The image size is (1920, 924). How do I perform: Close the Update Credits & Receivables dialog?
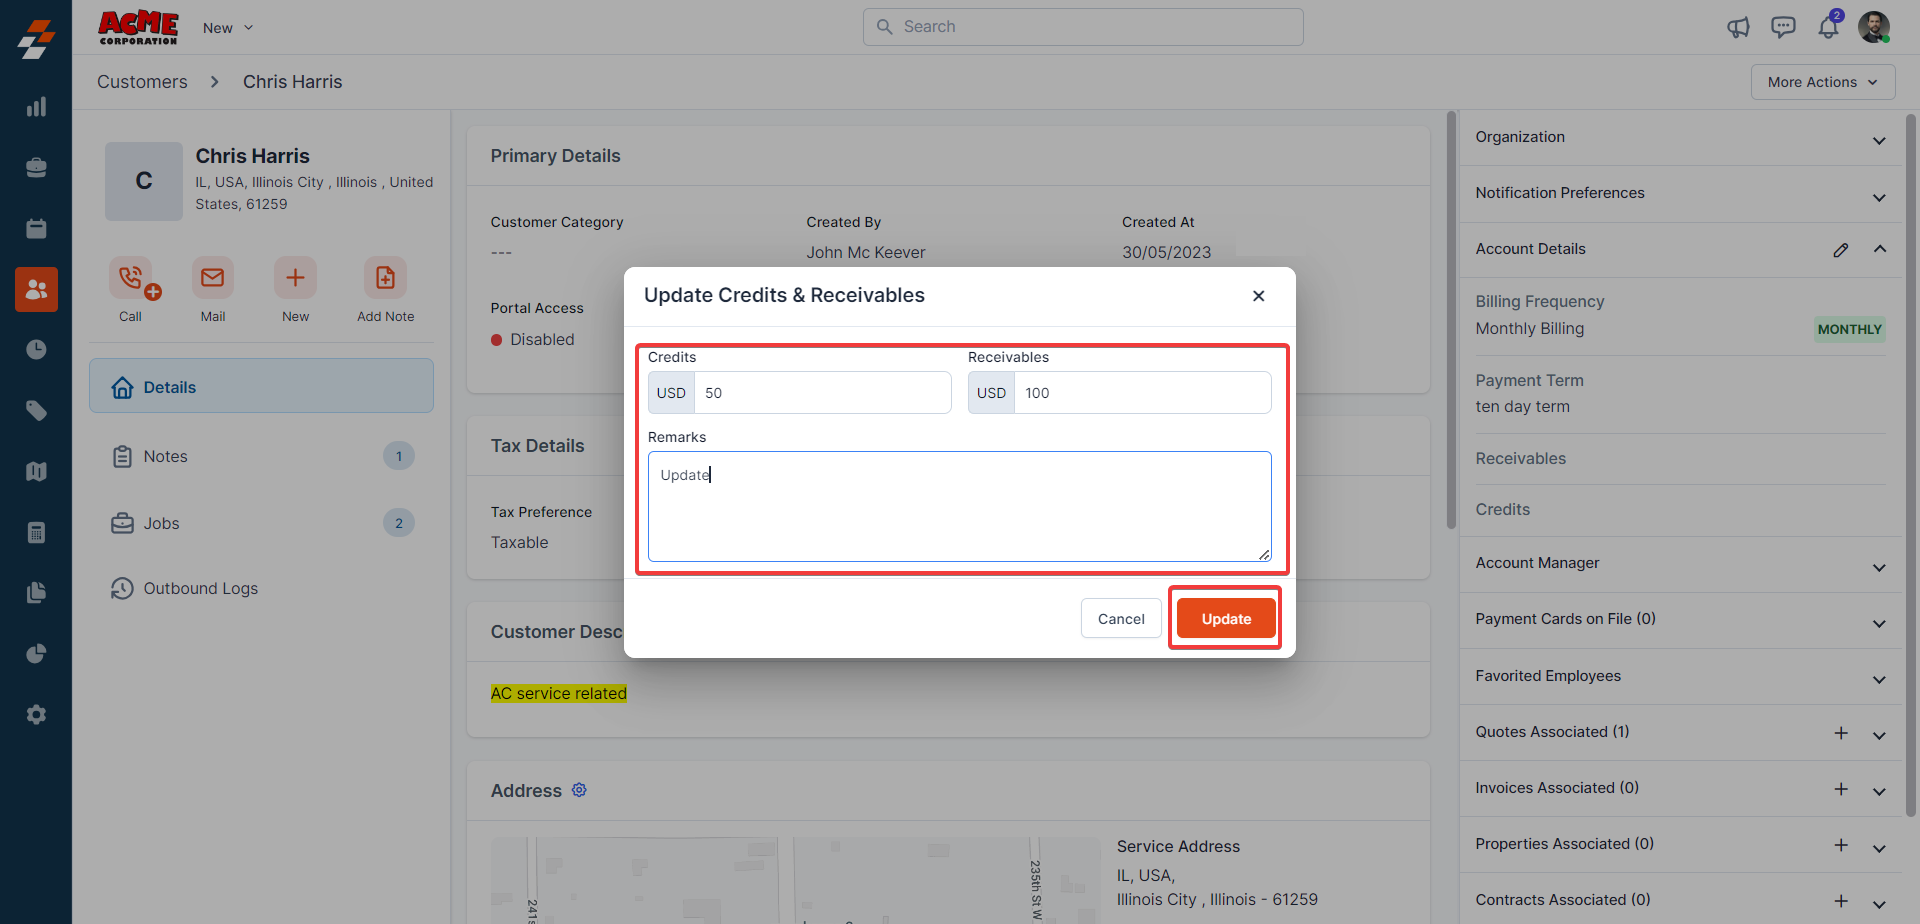[x=1258, y=296]
